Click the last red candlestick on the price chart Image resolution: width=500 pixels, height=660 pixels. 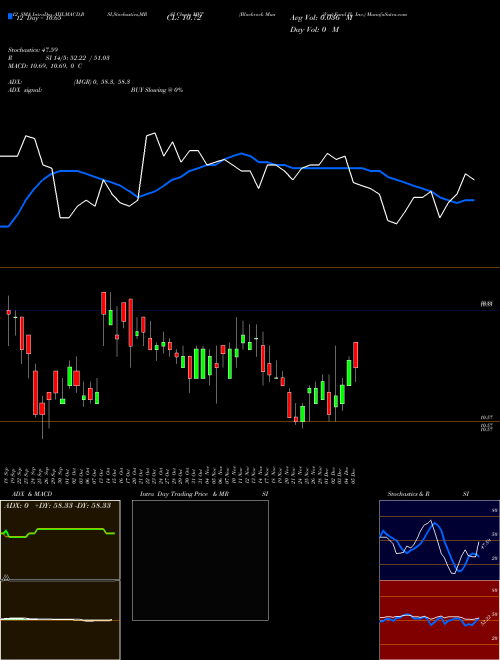[x=356, y=355]
